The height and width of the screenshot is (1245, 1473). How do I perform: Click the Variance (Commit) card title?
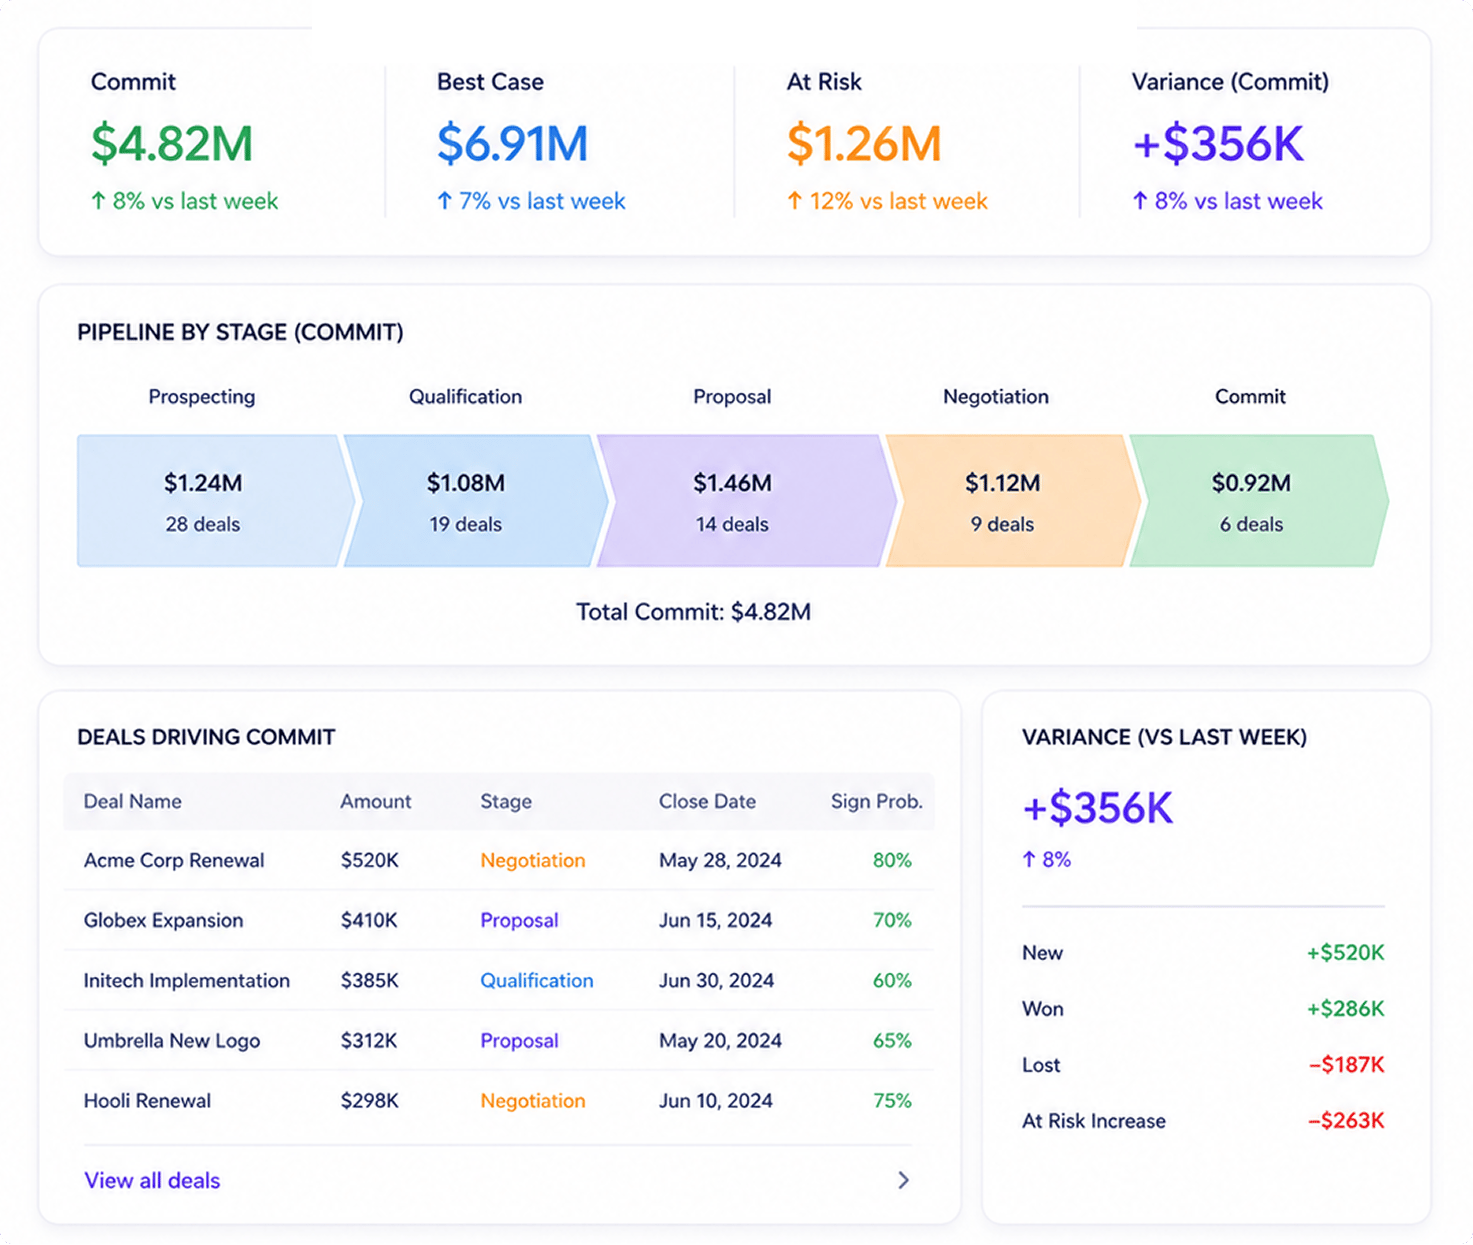click(1230, 82)
